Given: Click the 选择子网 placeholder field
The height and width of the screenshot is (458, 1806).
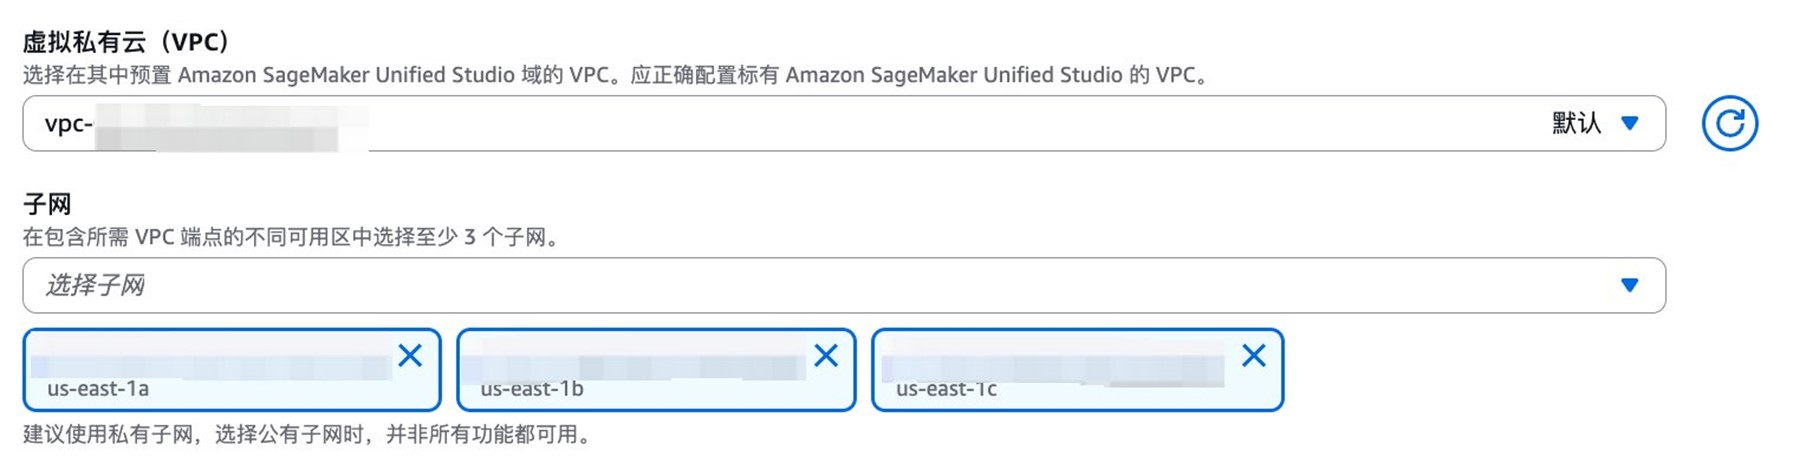Looking at the screenshot, I should pyautogui.click(x=96, y=285).
